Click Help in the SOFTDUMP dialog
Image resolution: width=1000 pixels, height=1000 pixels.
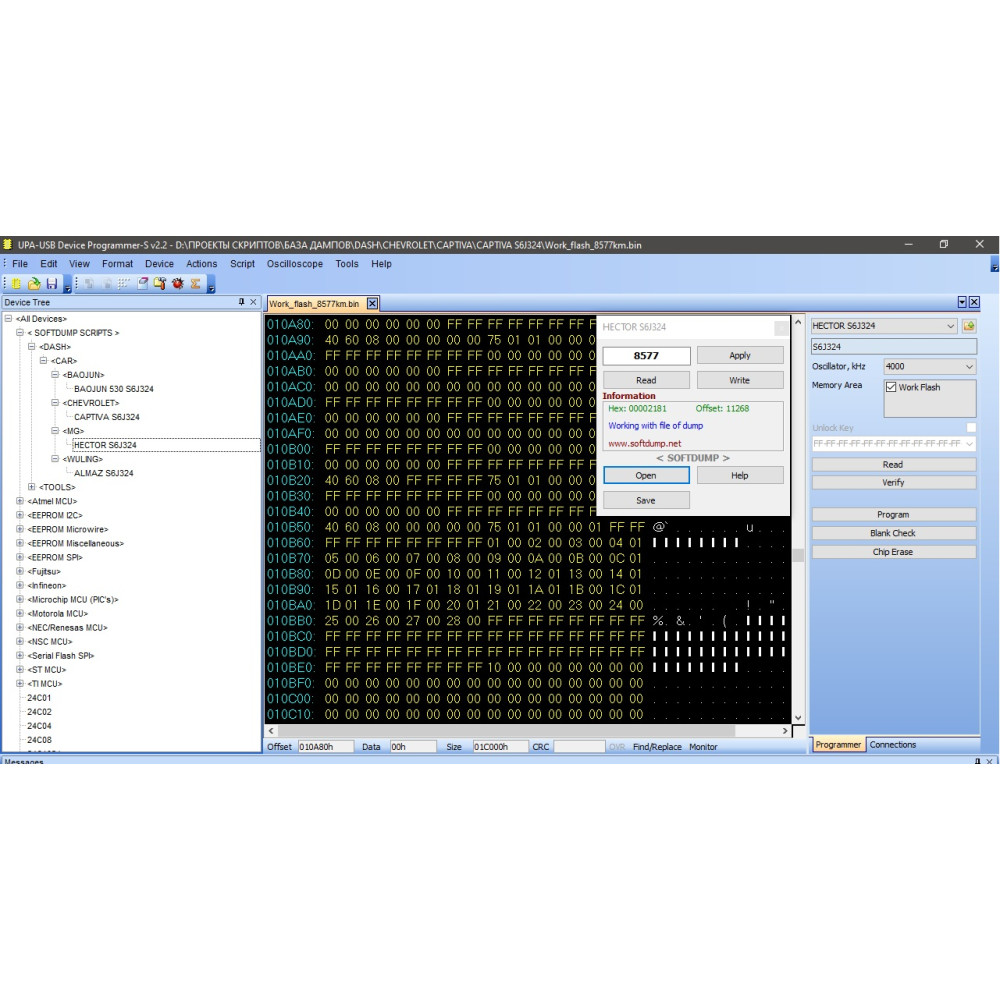pos(740,476)
